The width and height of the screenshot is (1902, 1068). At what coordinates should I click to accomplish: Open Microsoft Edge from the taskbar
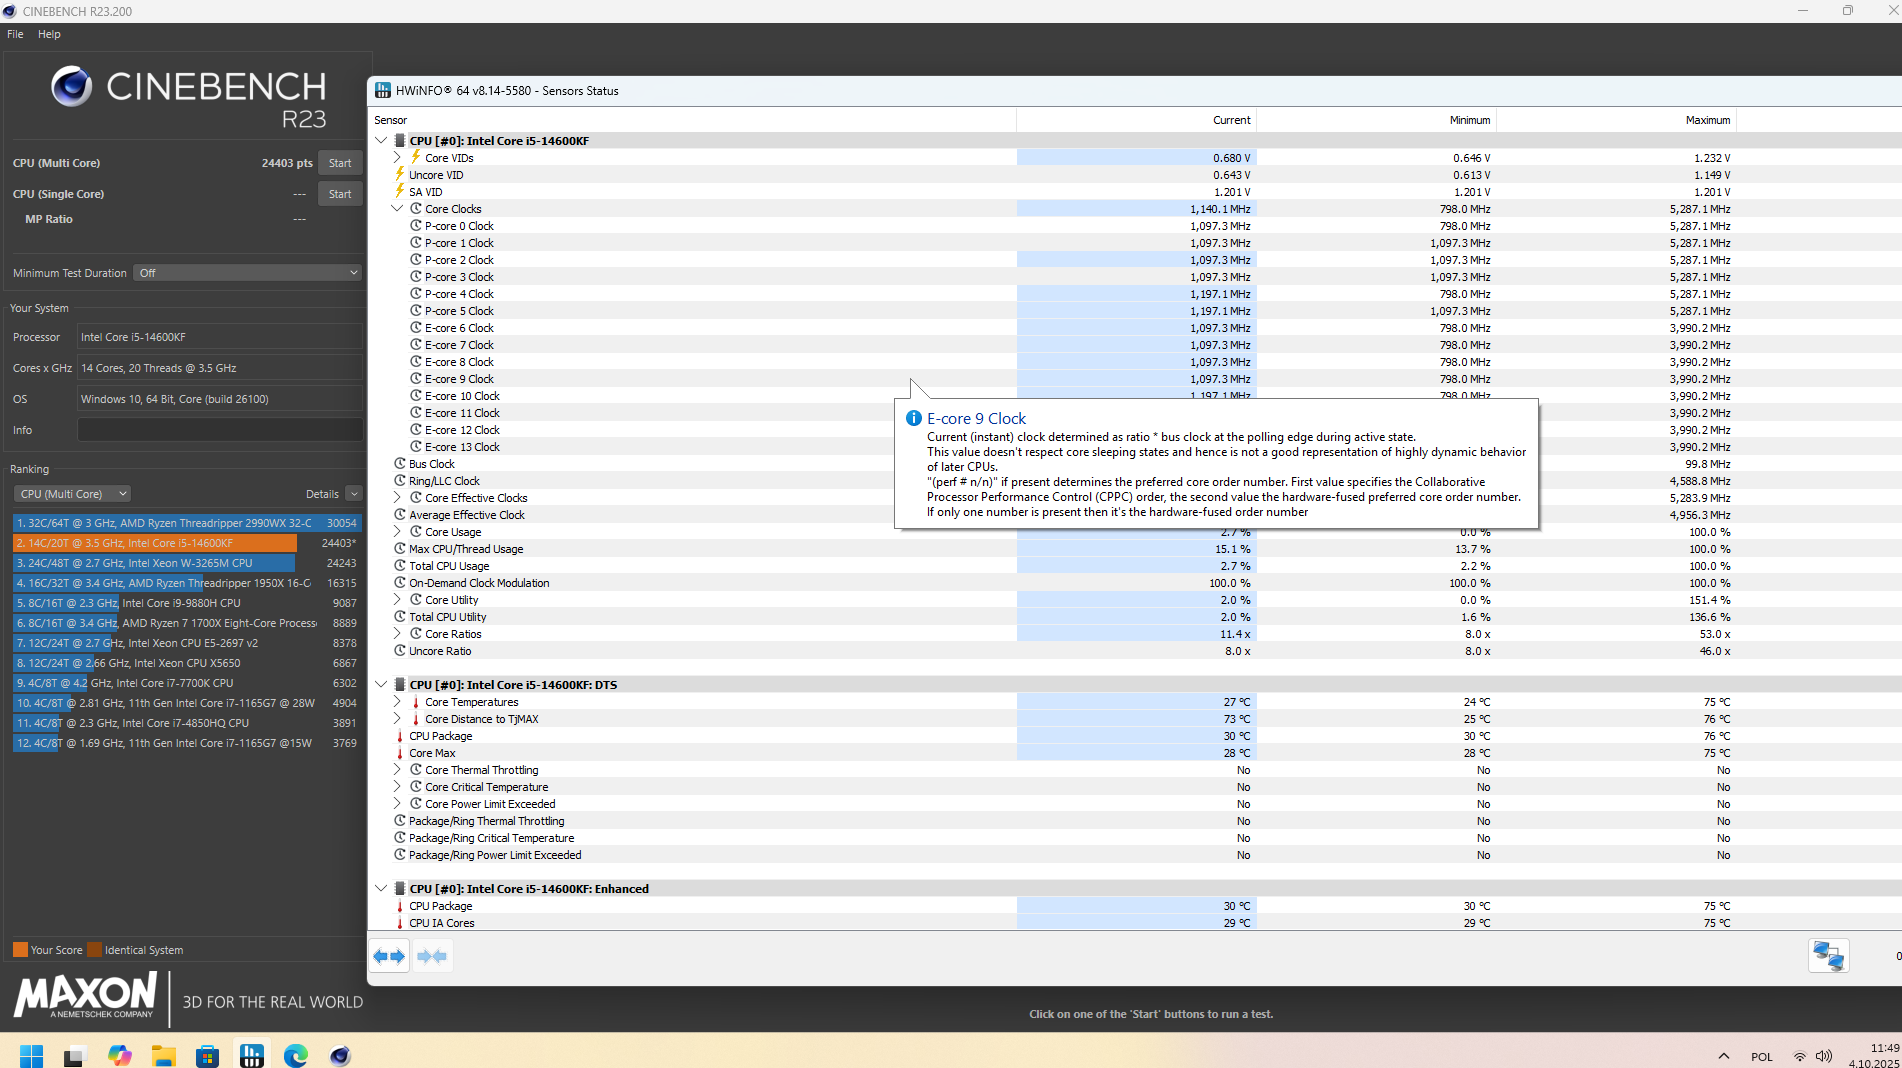pos(296,1055)
